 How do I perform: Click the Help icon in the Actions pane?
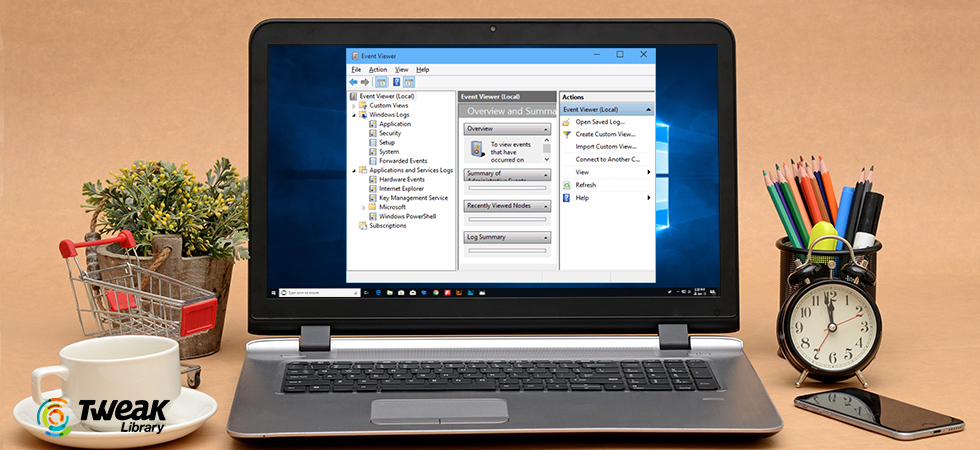(x=566, y=198)
